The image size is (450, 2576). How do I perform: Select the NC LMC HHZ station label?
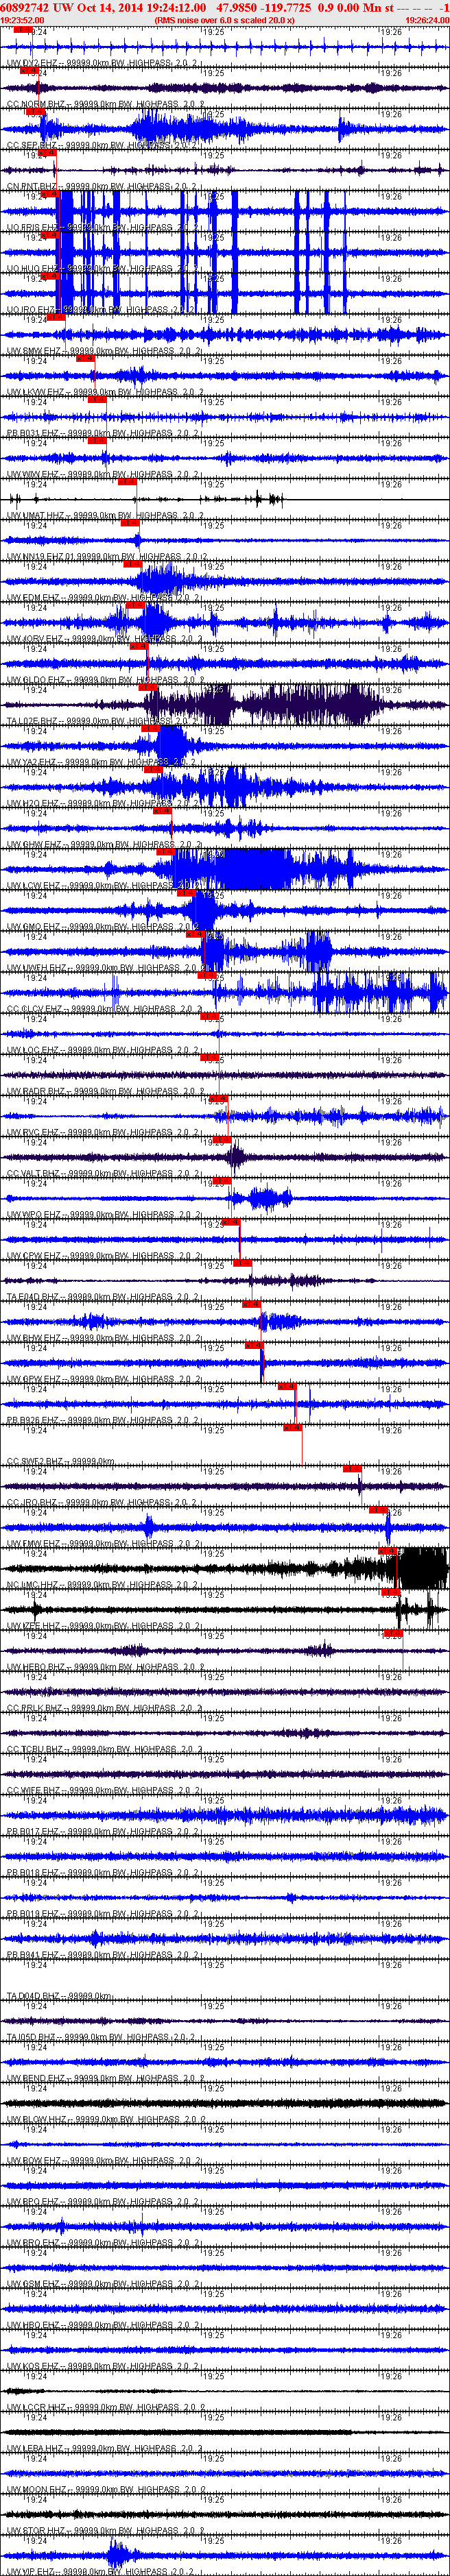tap(104, 1584)
